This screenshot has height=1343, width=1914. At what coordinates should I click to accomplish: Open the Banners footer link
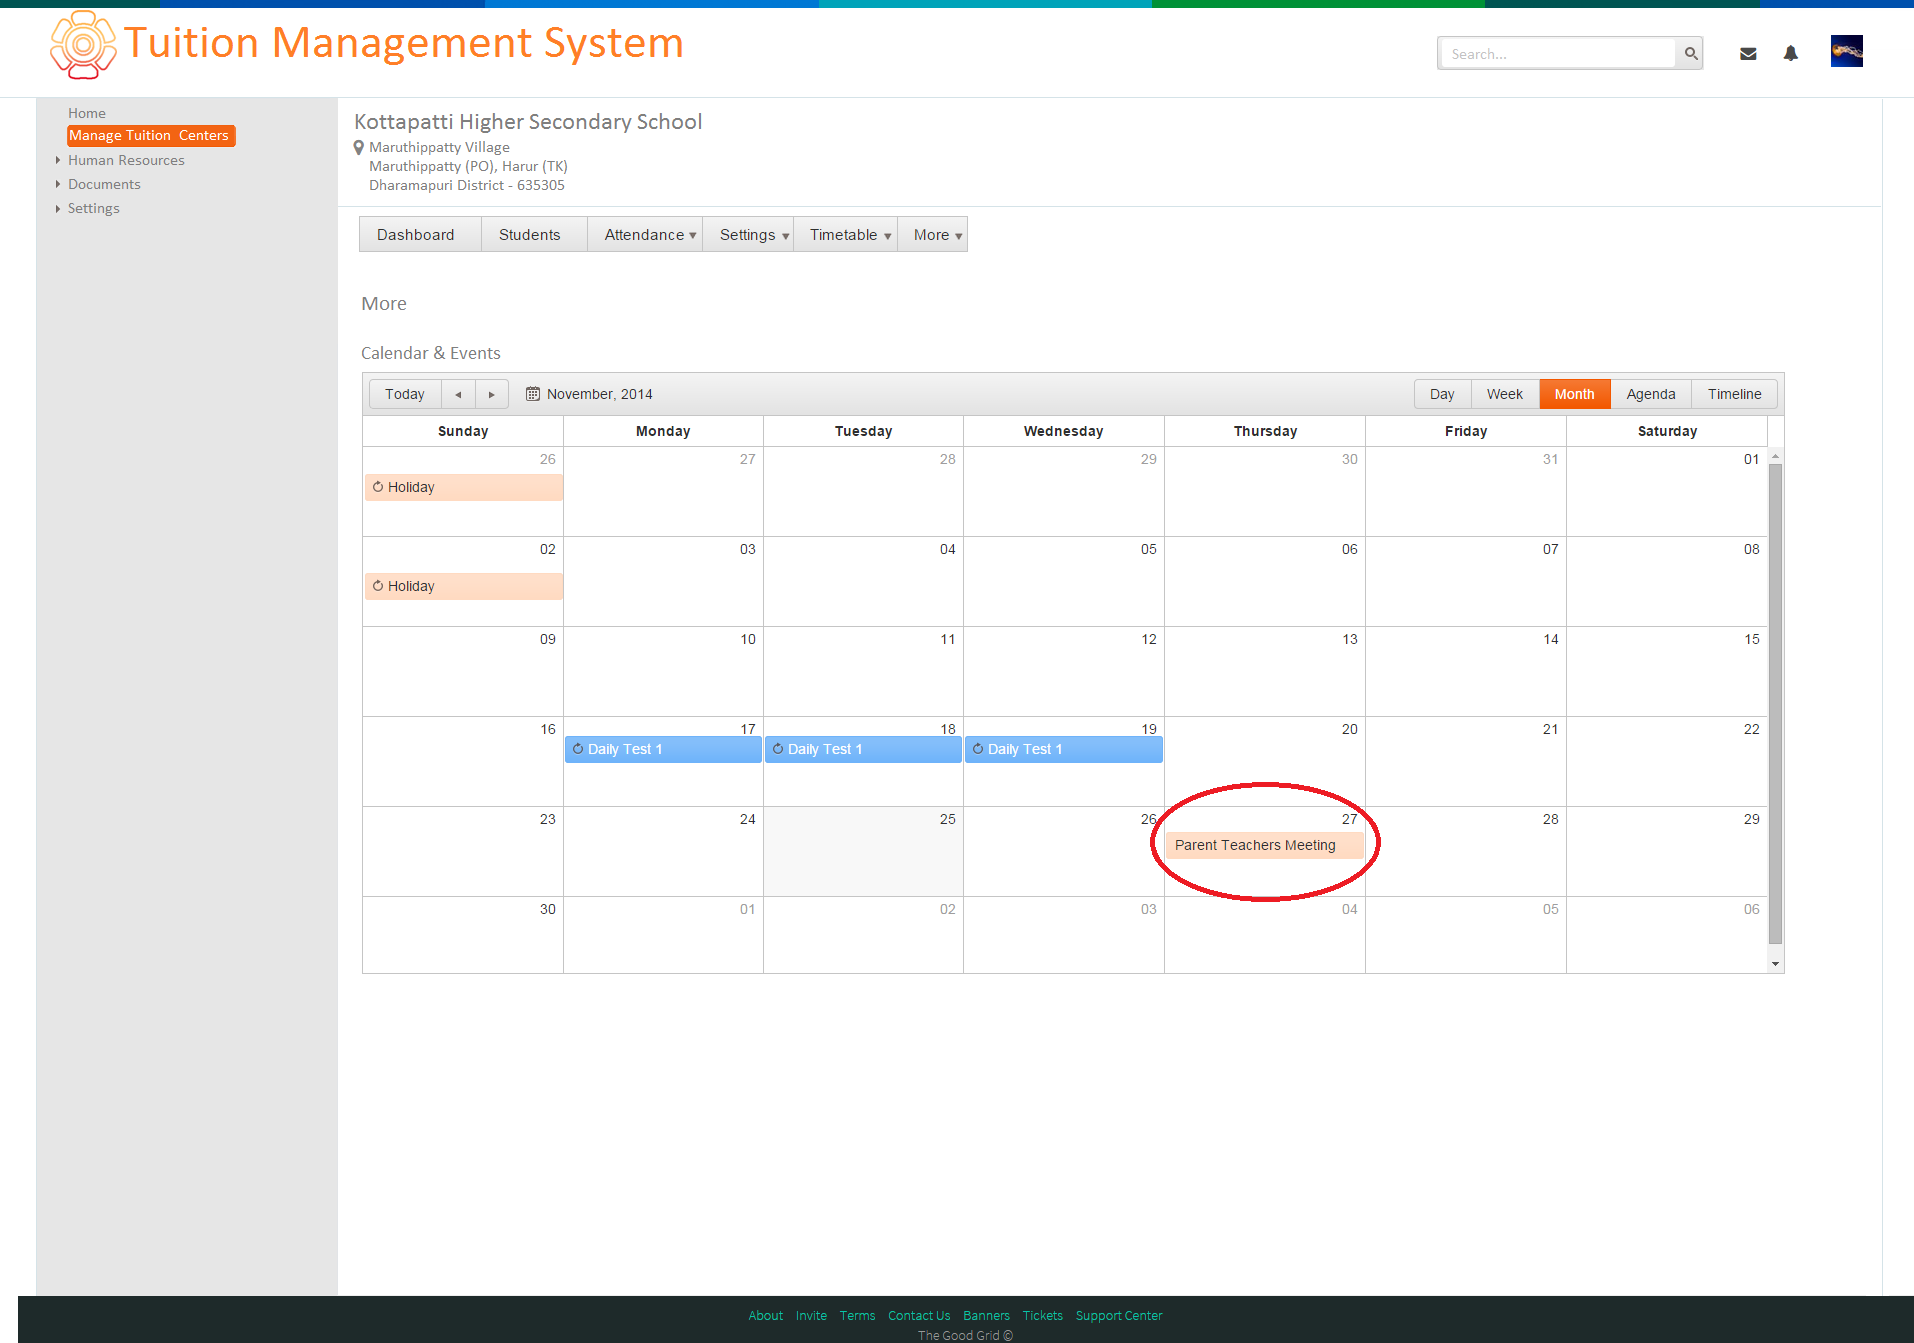[x=986, y=1315]
